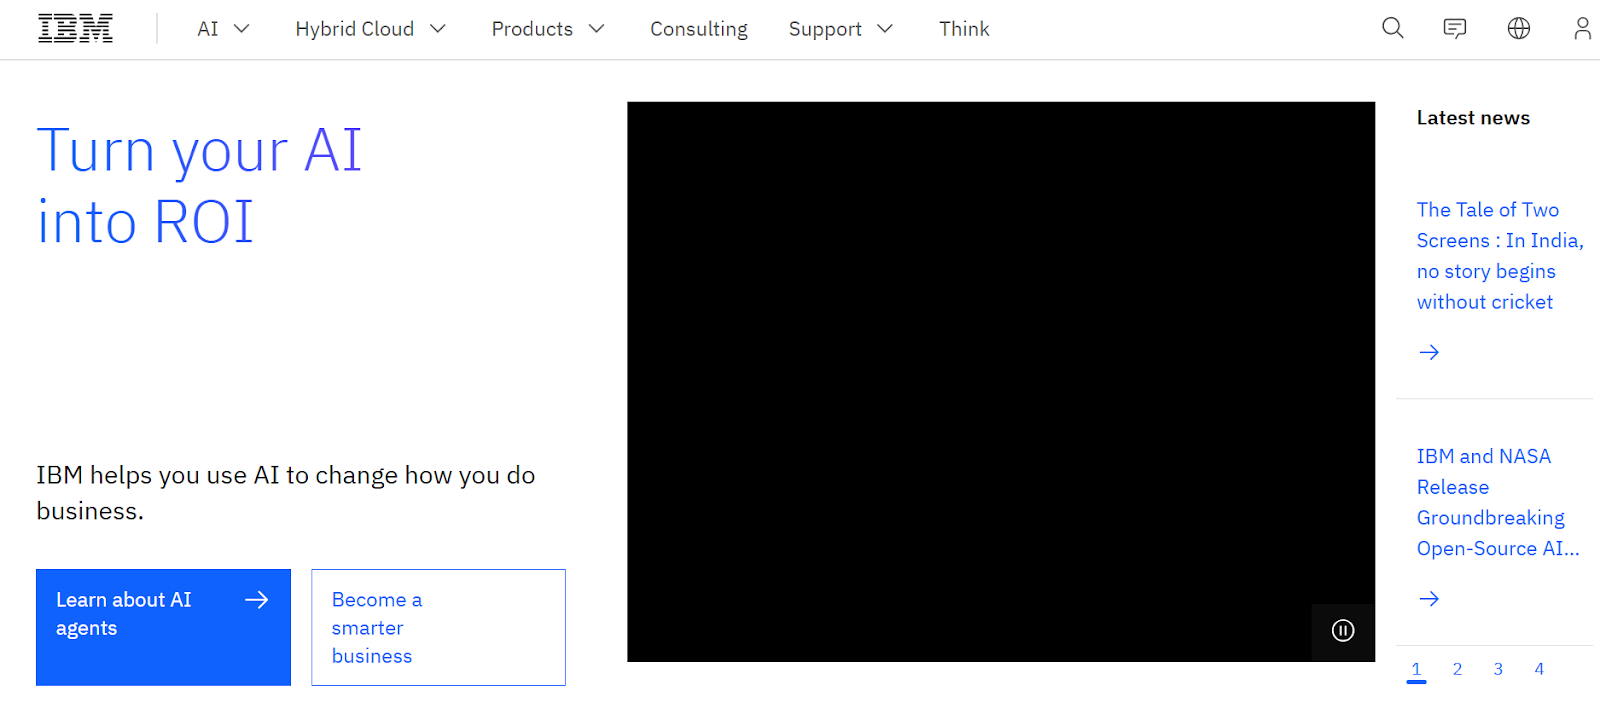Click arrow under IBM and NASA article

click(x=1429, y=599)
